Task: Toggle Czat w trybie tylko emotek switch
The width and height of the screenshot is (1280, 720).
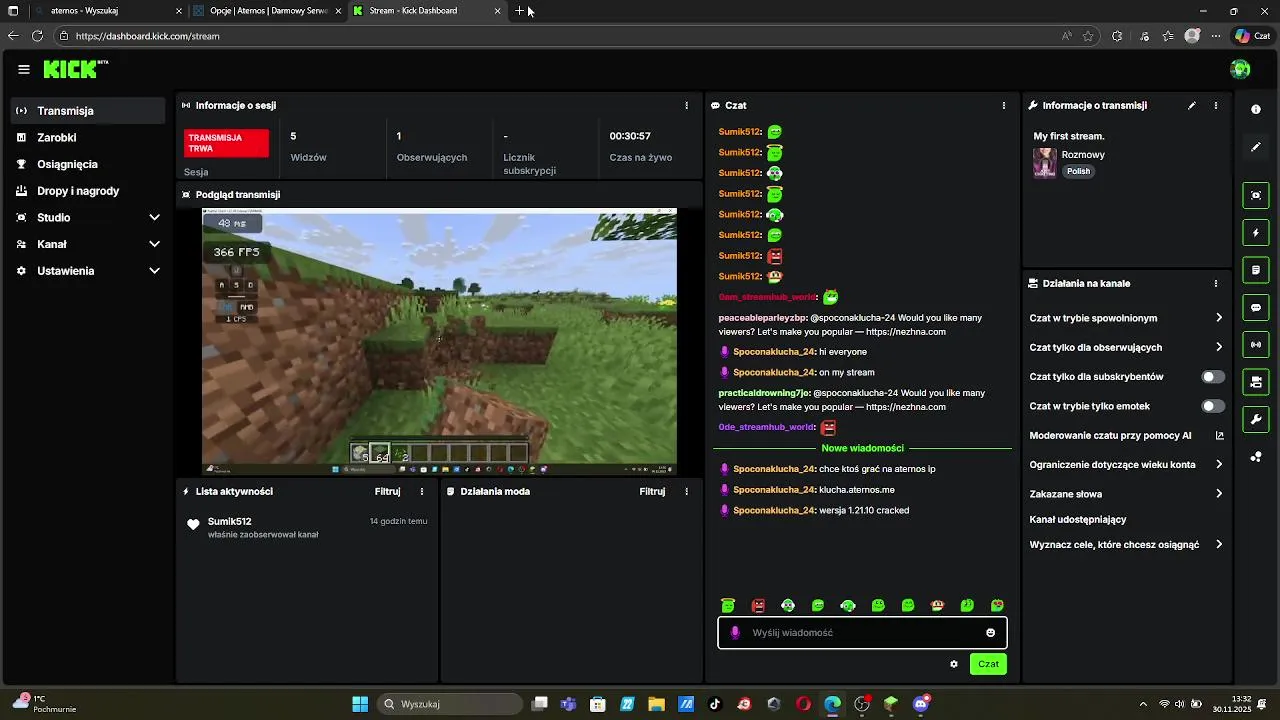Action: (1213, 406)
